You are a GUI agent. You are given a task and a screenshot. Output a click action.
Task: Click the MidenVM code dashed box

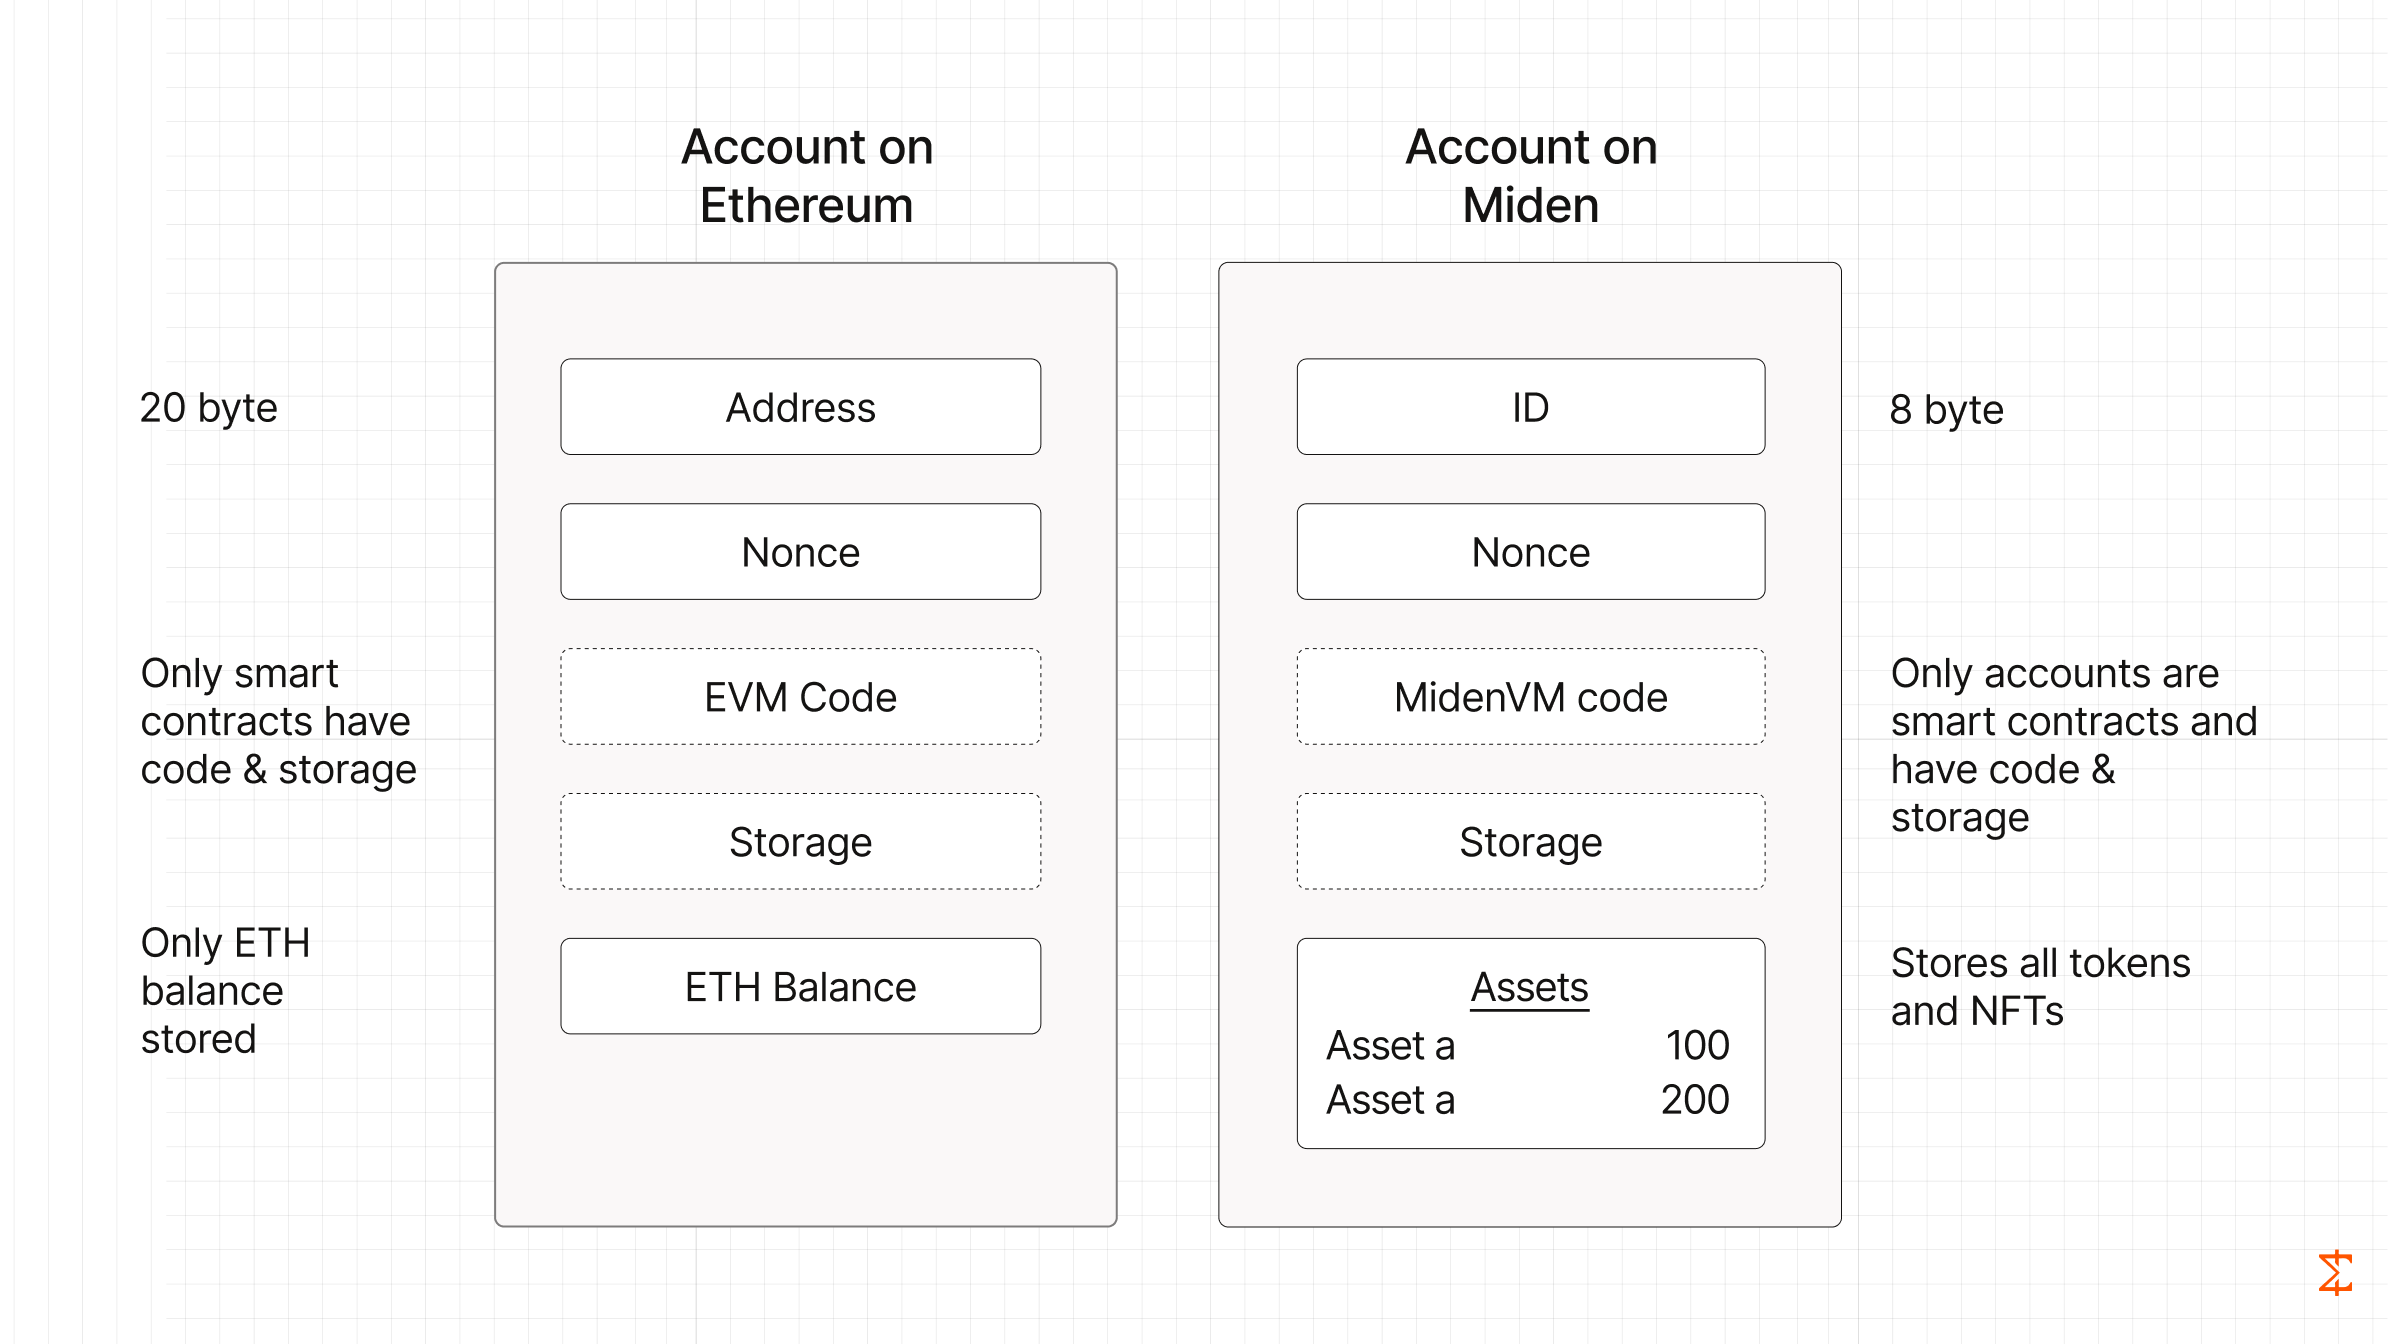tap(1530, 697)
